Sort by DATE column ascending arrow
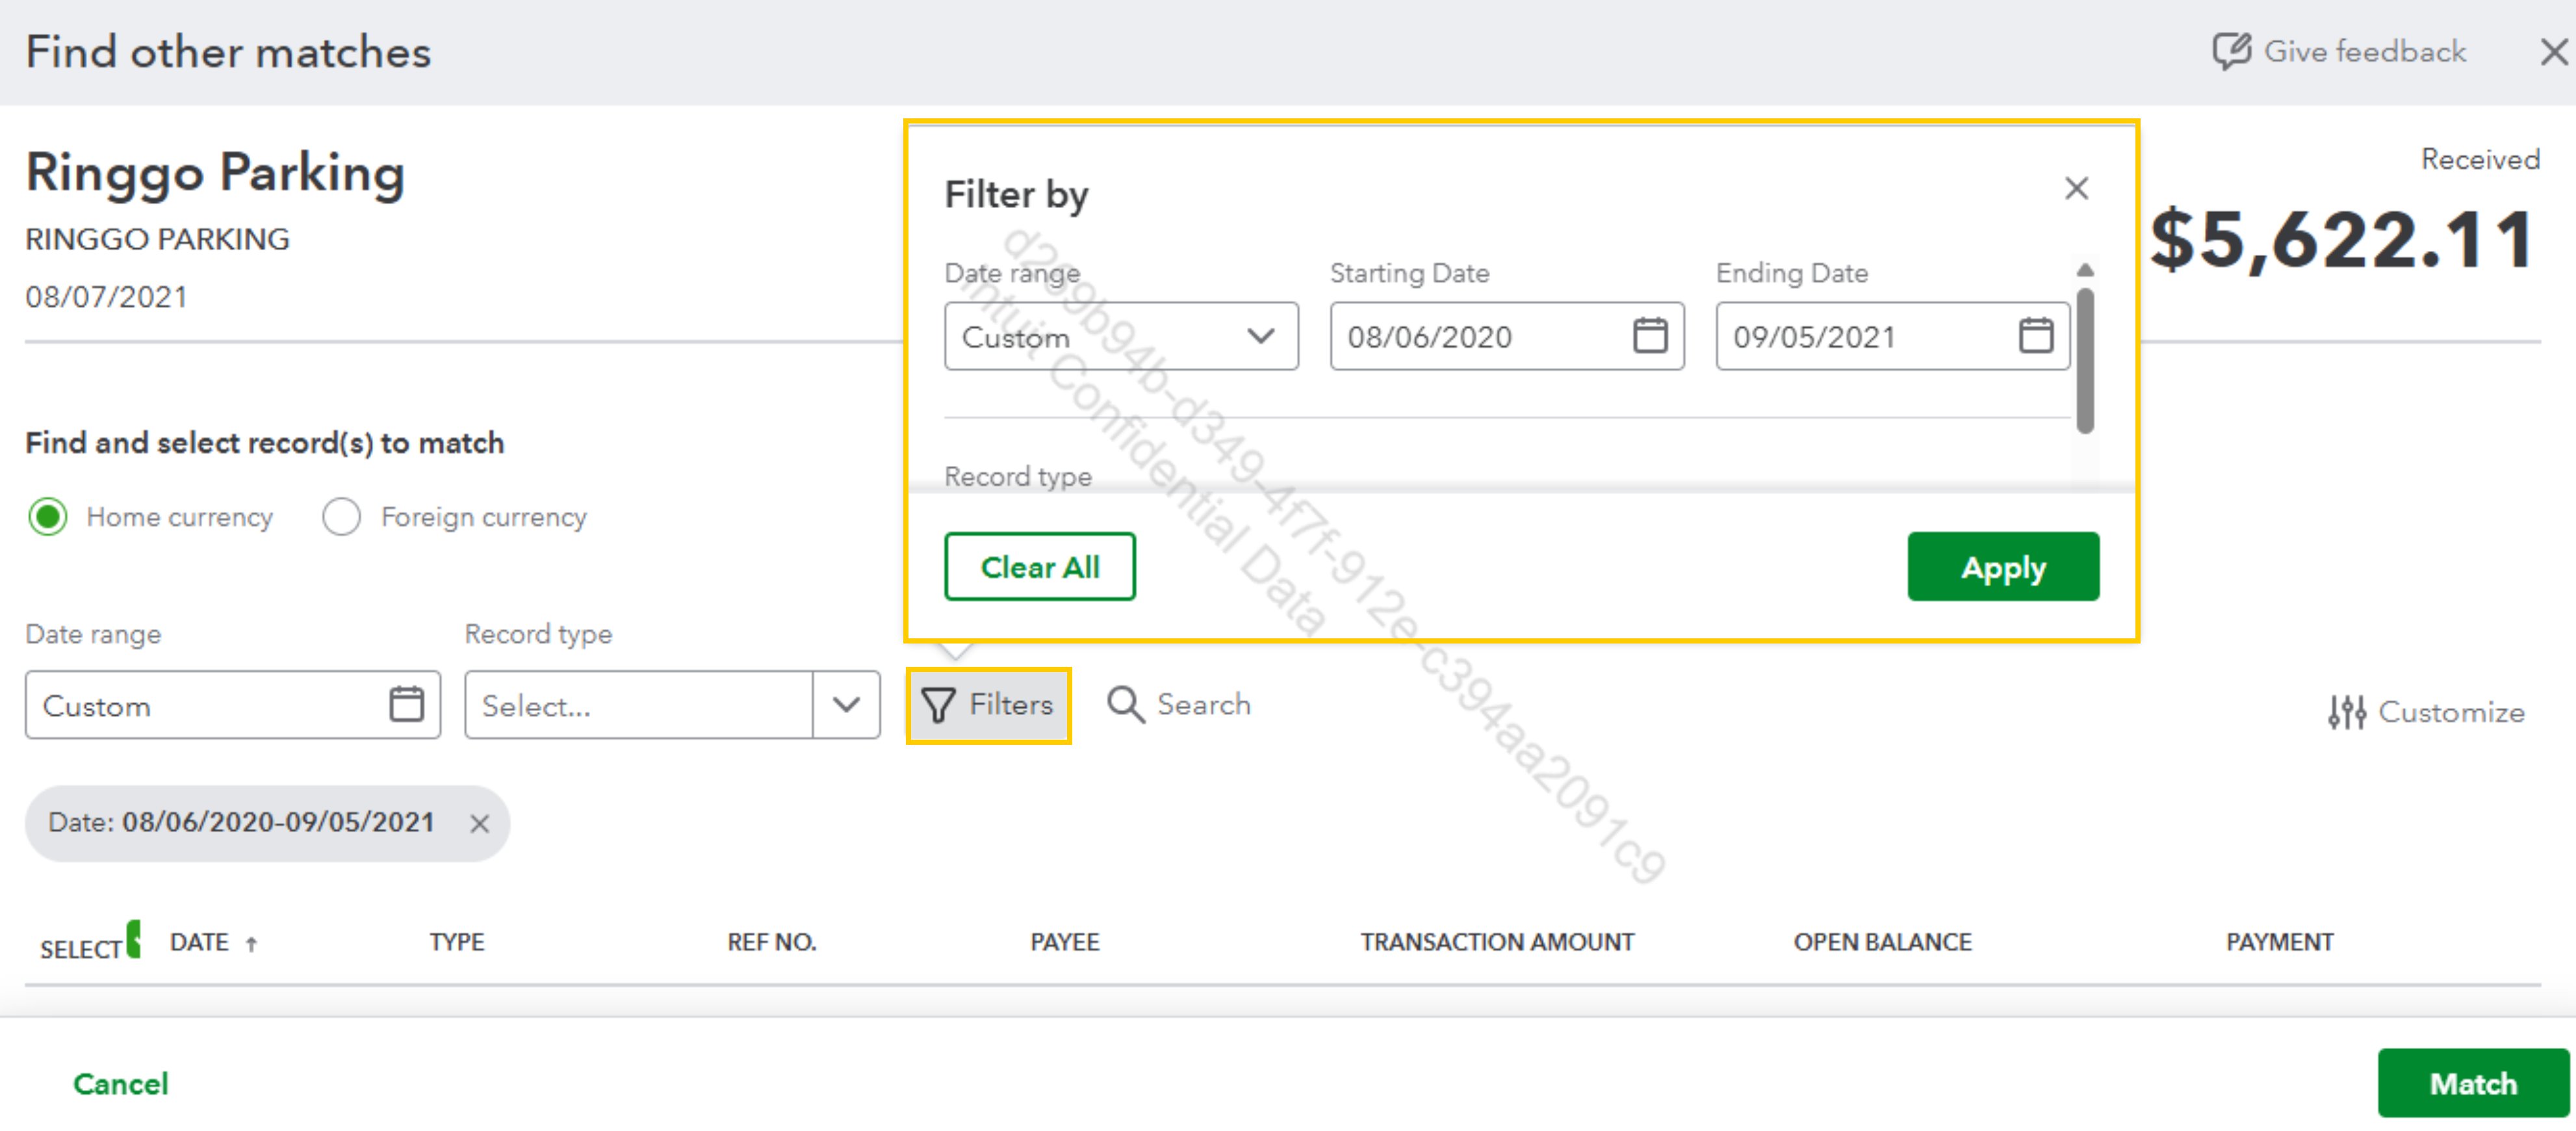This screenshot has width=2576, height=1131. (x=252, y=943)
